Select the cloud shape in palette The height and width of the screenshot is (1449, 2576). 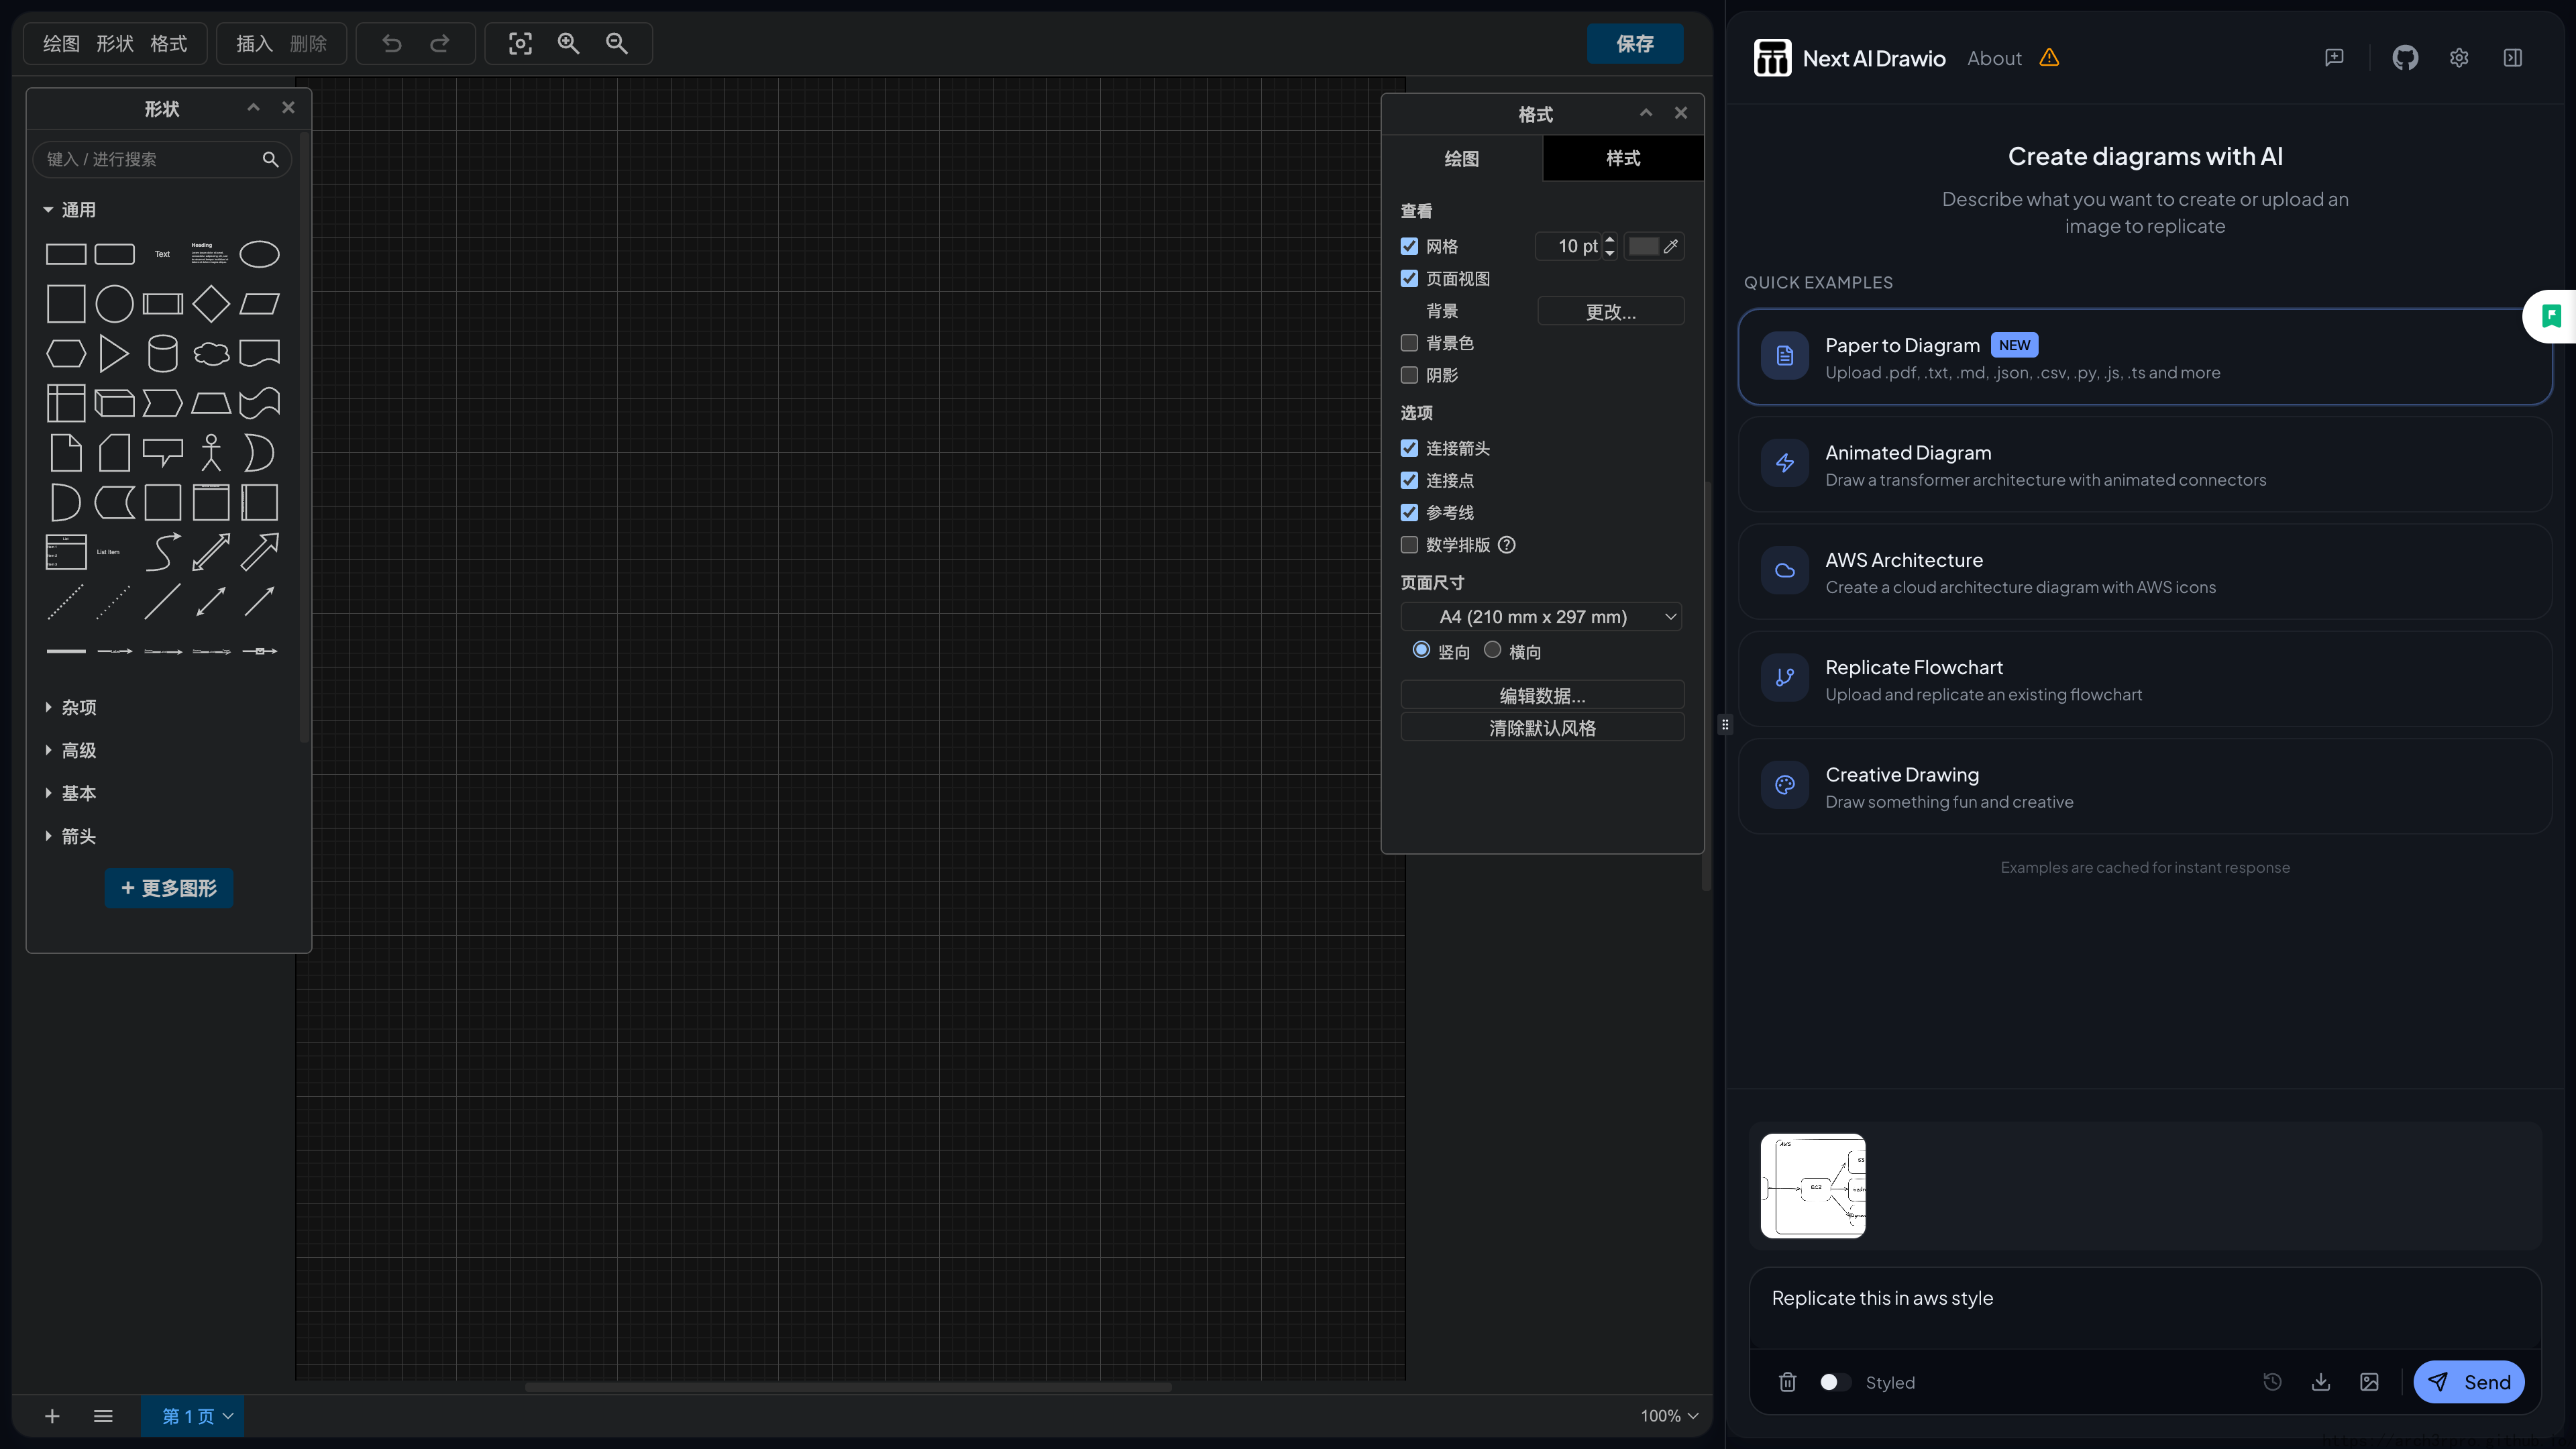[211, 353]
